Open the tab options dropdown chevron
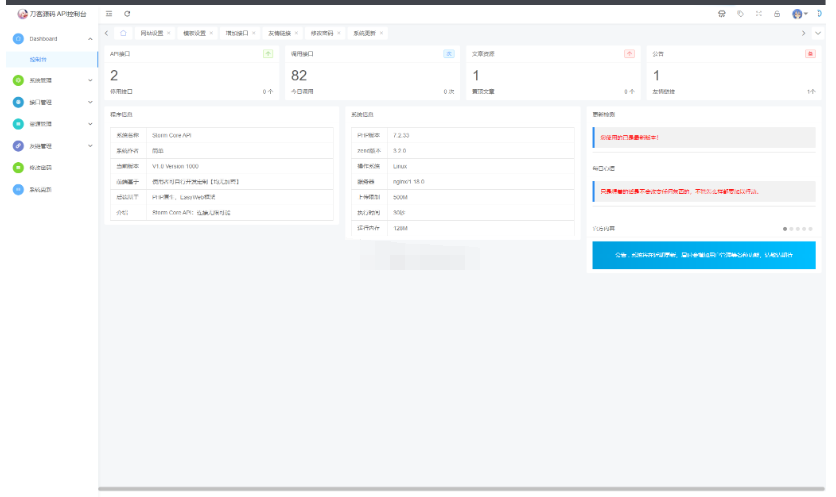836x497 pixels. pos(818,33)
